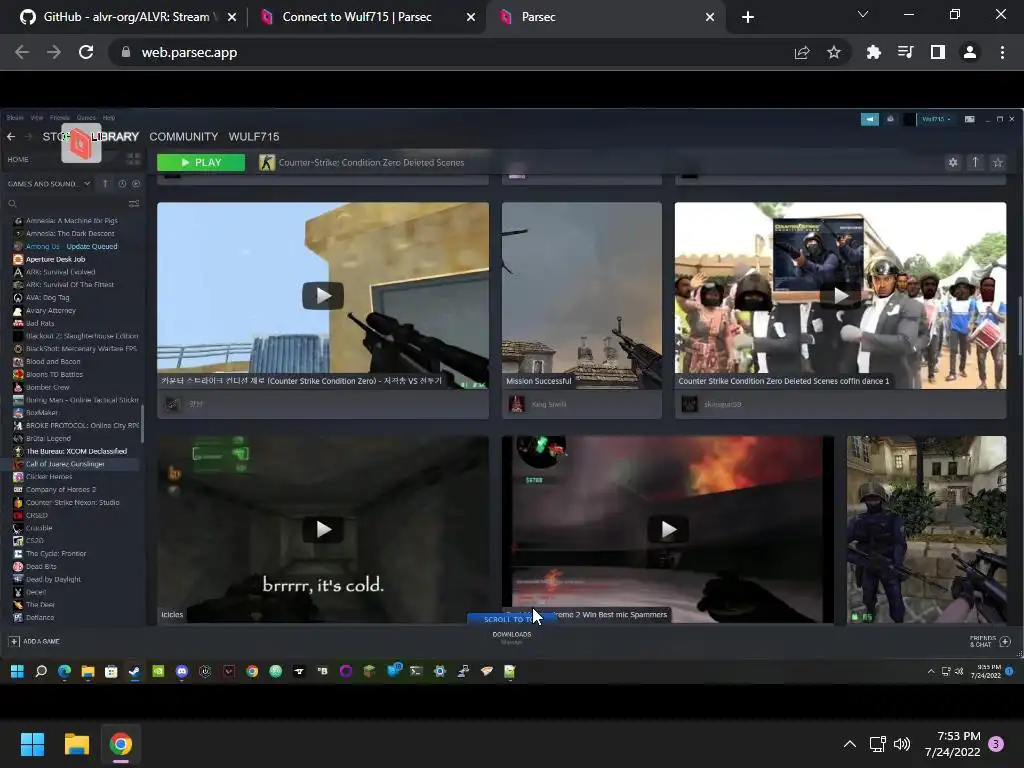Click remote taskbar search icon
Screen dimensions: 1024x768
tap(40, 671)
